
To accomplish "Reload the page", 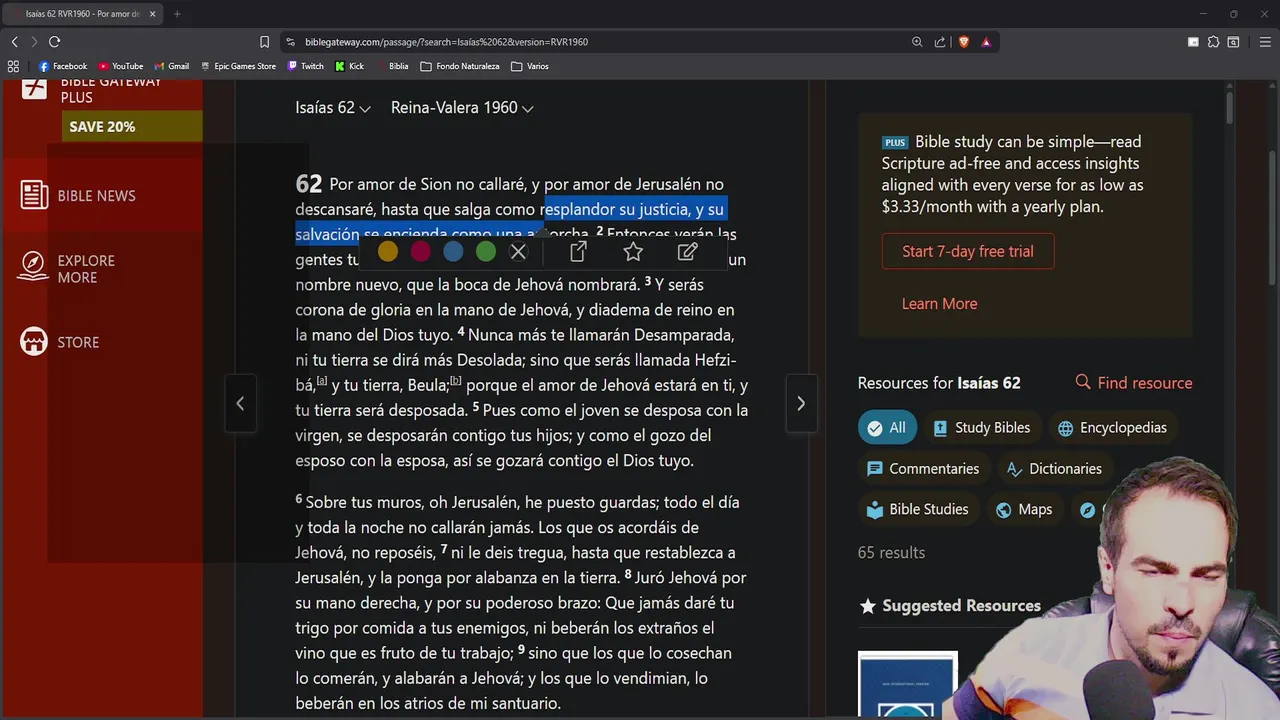I will coord(54,42).
